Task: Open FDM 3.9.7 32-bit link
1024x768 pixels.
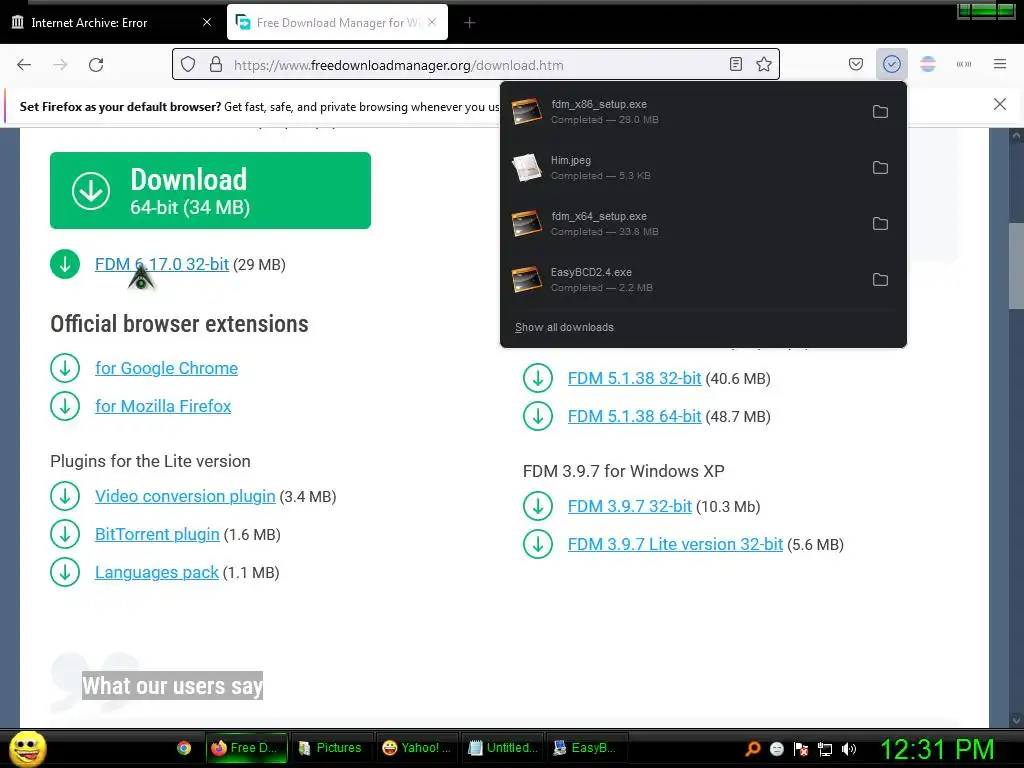Action: pyautogui.click(x=630, y=506)
